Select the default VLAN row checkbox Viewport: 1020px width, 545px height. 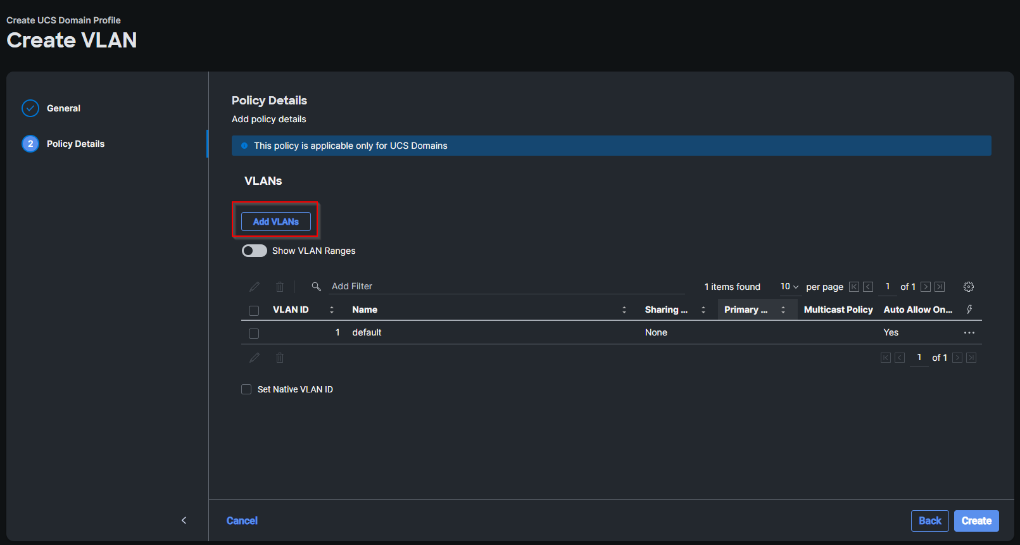coord(254,333)
